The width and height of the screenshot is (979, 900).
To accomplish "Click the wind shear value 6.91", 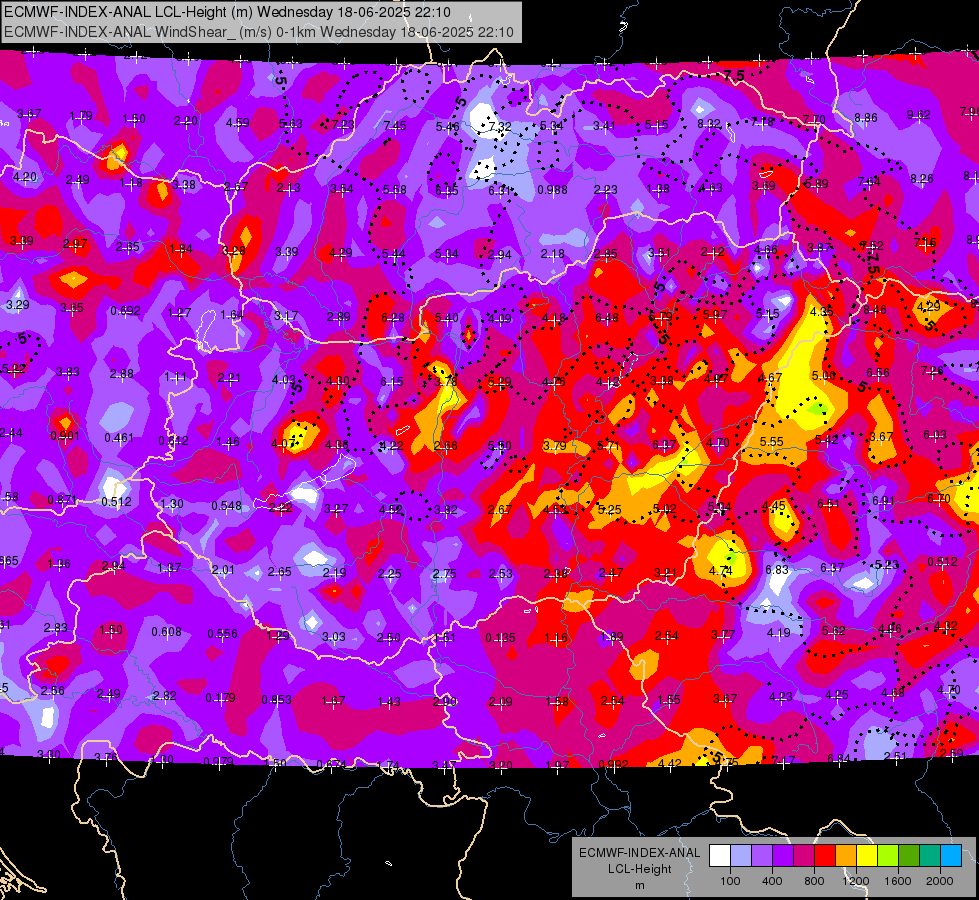I will click(x=883, y=500).
